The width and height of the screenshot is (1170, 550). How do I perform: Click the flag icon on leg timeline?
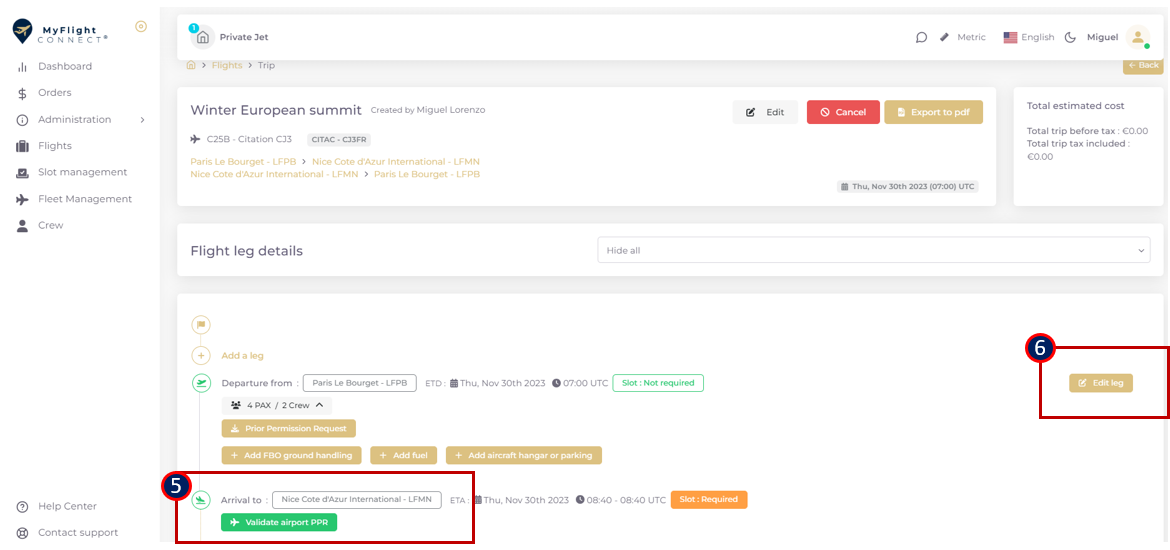(201, 325)
